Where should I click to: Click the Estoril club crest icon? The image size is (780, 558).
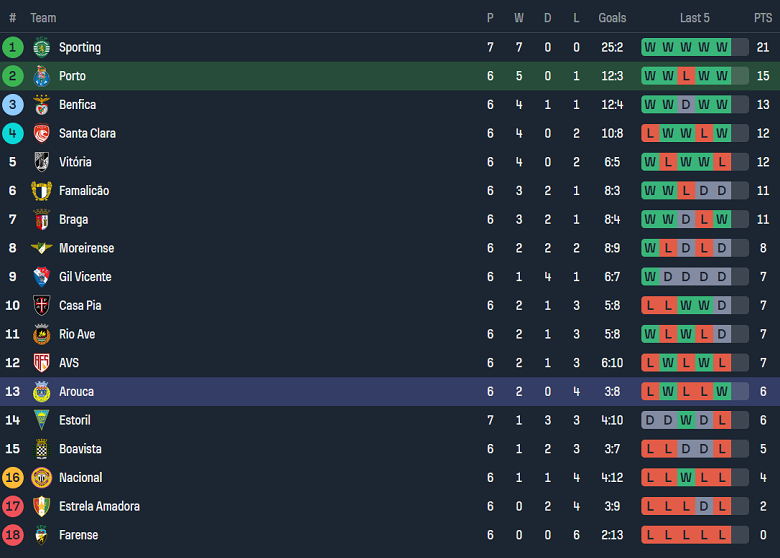pyautogui.click(x=41, y=420)
